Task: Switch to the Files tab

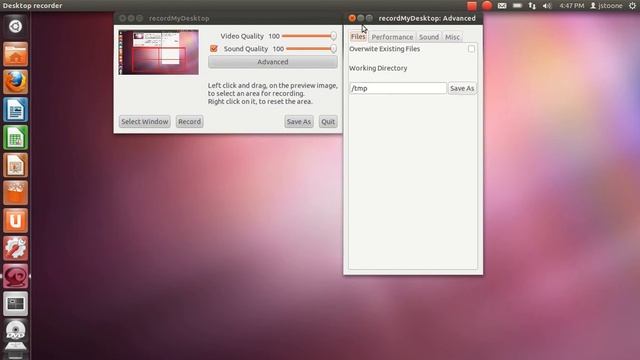Action: coord(358,37)
